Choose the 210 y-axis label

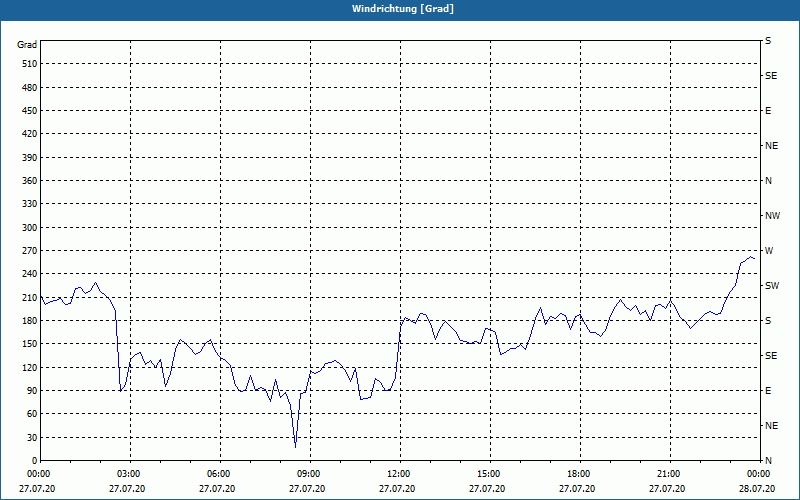[31, 297]
